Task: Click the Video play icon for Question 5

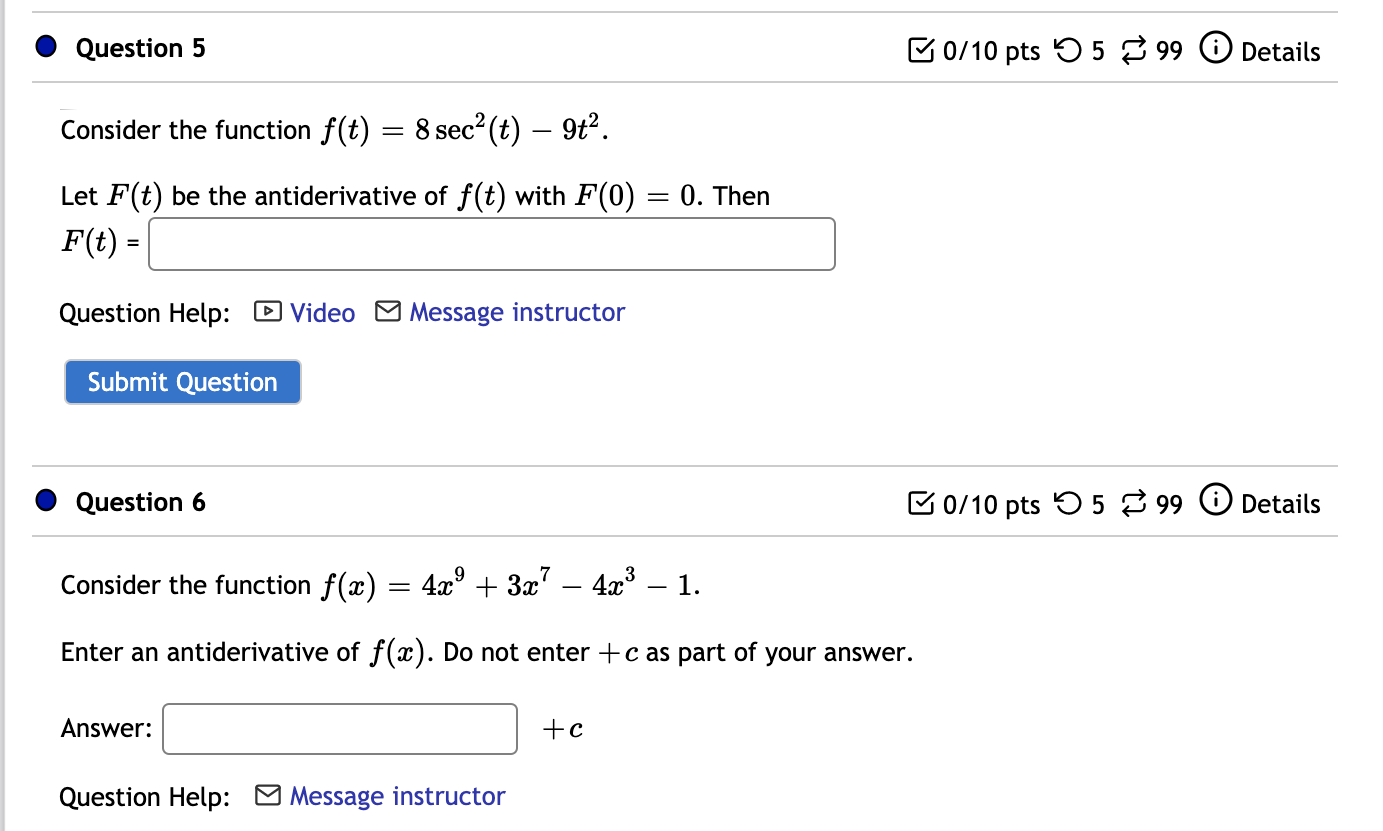Action: click(x=267, y=313)
